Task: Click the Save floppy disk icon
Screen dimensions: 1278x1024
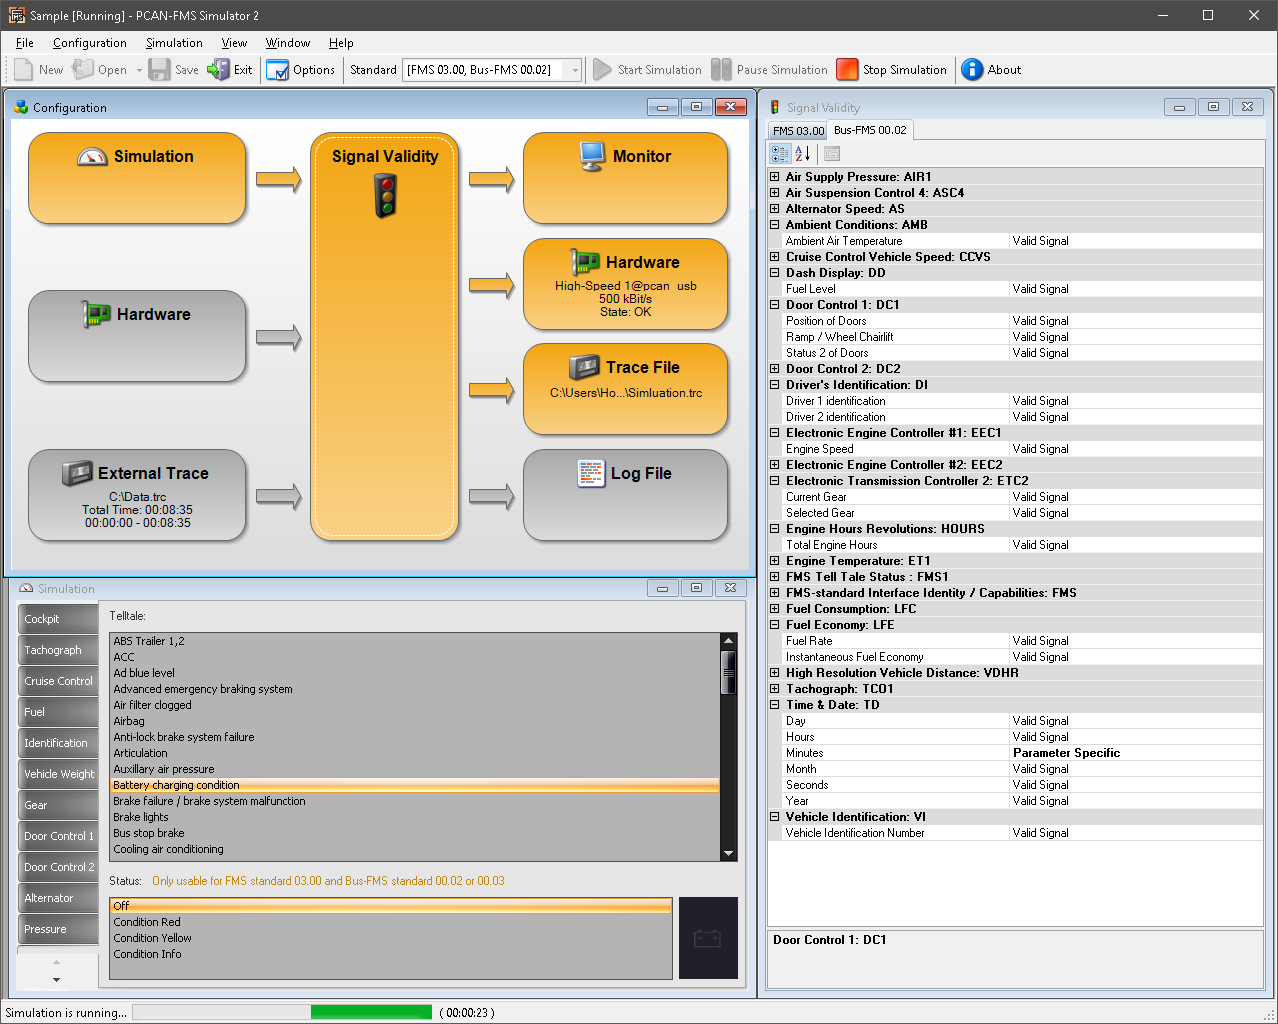Action: click(x=159, y=70)
